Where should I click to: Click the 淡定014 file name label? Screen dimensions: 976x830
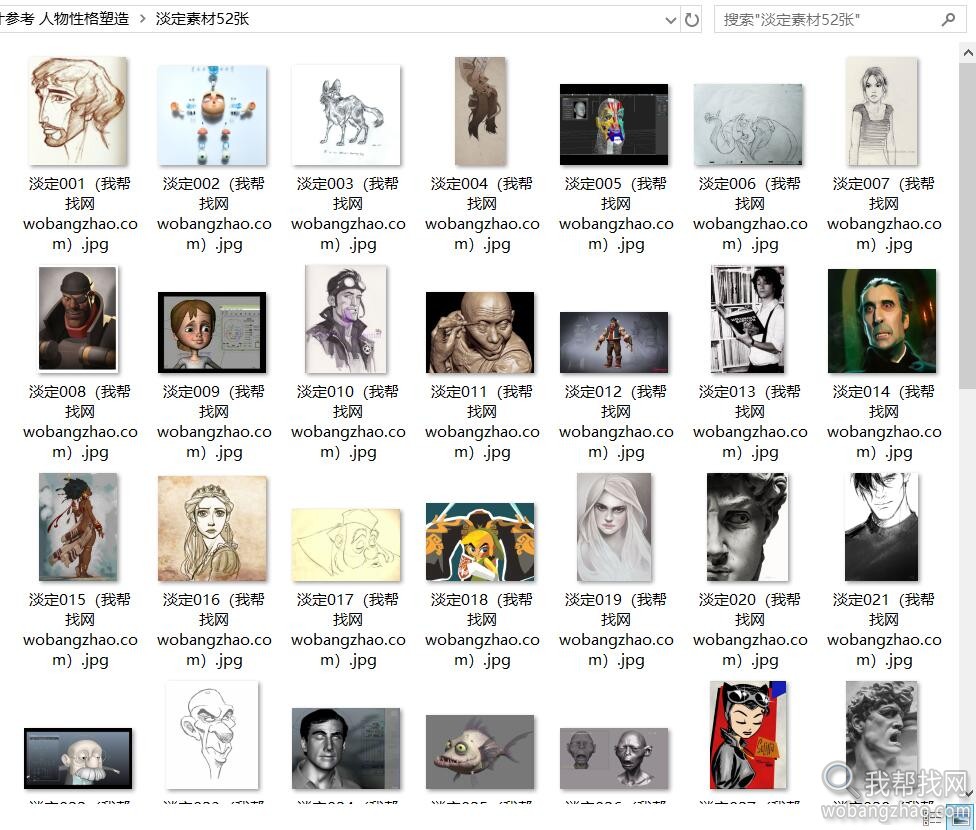point(884,422)
